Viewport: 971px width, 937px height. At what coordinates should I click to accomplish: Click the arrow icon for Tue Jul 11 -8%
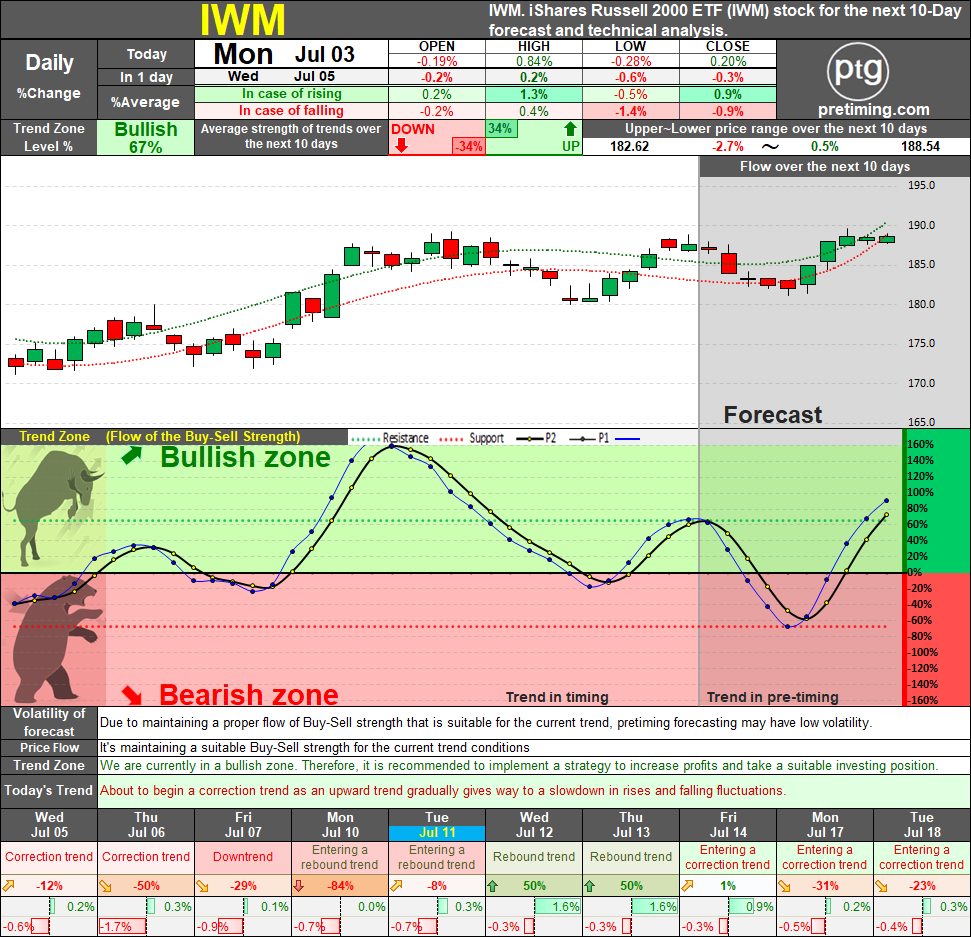click(396, 886)
